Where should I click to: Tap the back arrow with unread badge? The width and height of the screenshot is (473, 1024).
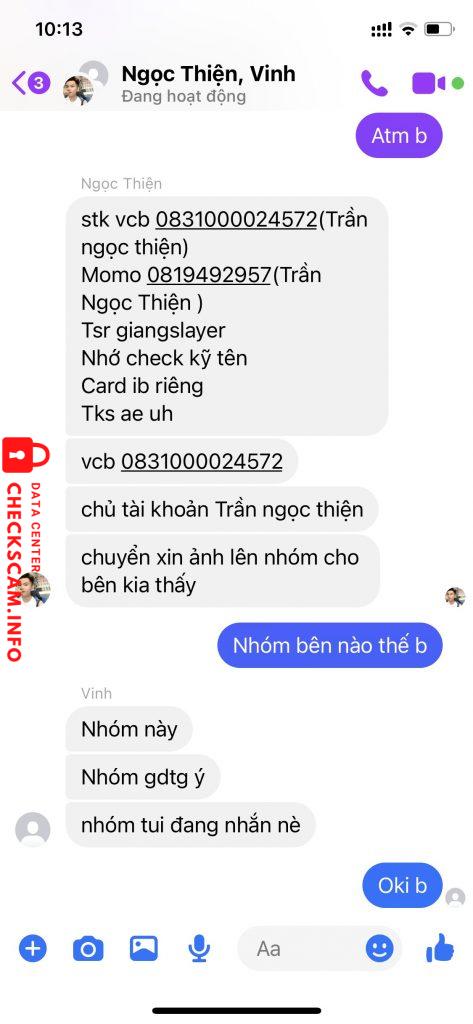click(31, 83)
